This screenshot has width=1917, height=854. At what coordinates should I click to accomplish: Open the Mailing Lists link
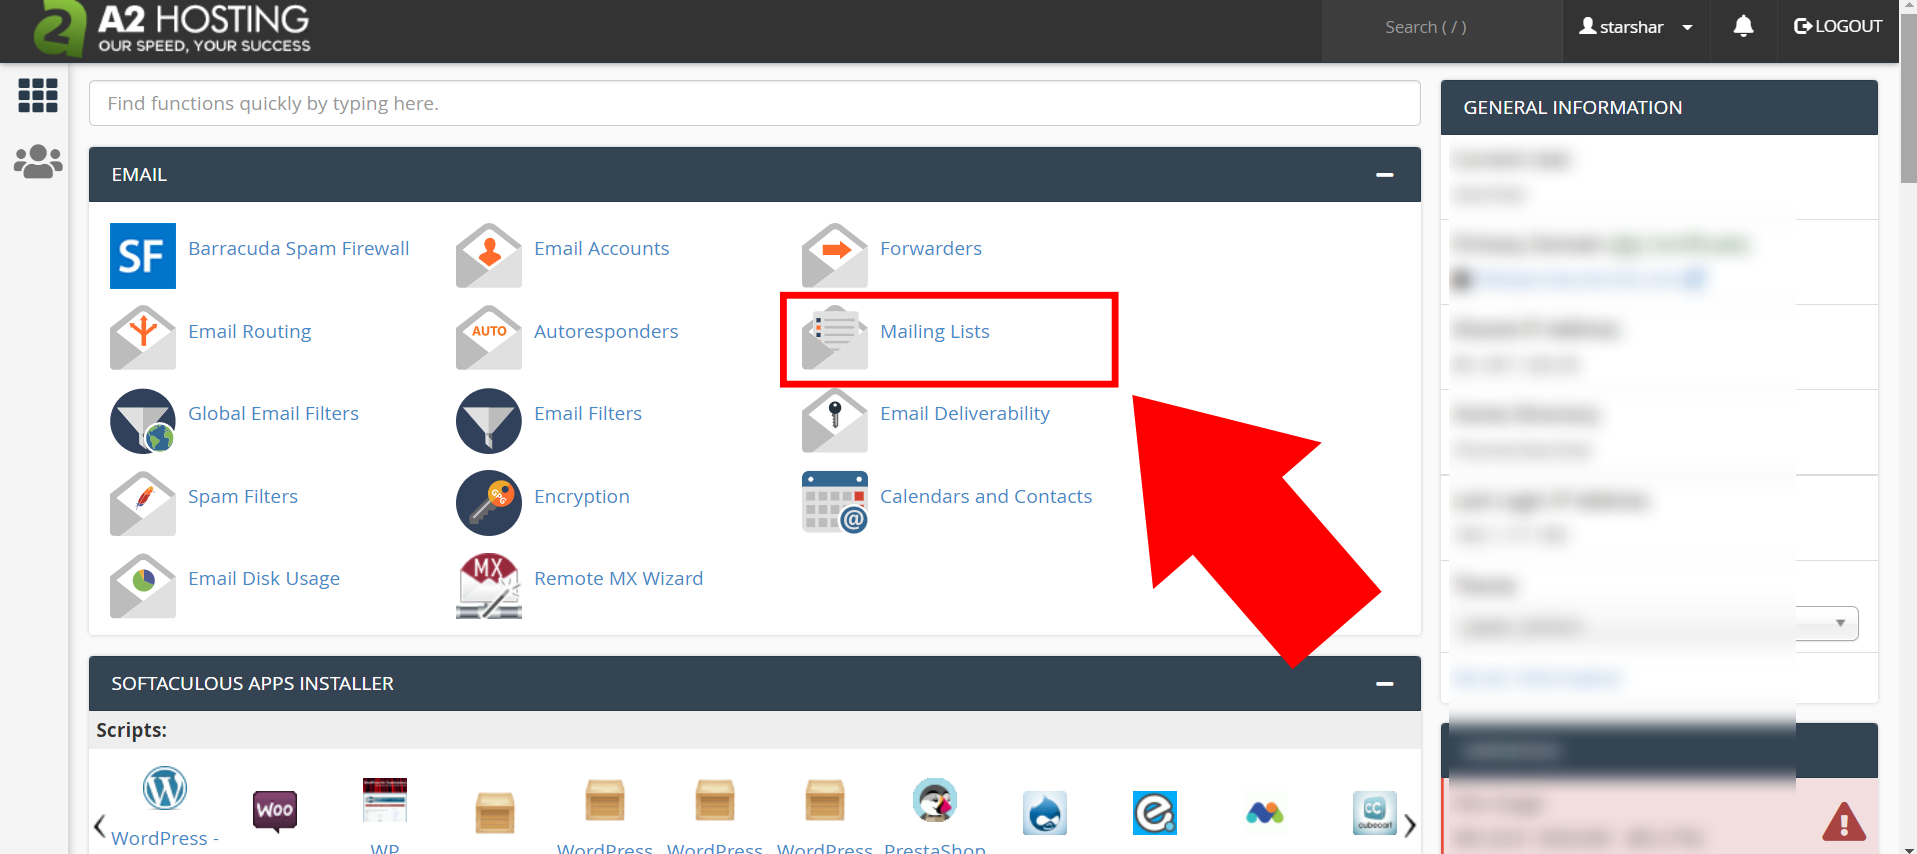(x=935, y=331)
